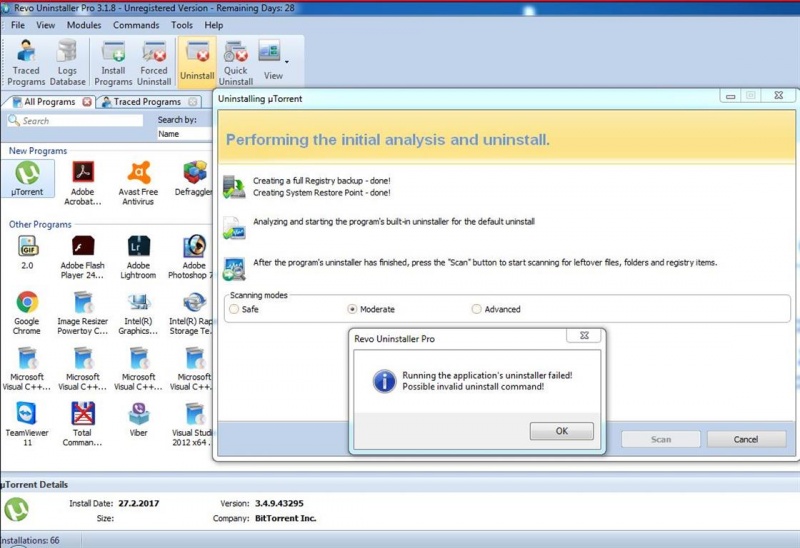Screen dimensions: 800x548
Task: Close the All Programs tab
Action: click(87, 102)
